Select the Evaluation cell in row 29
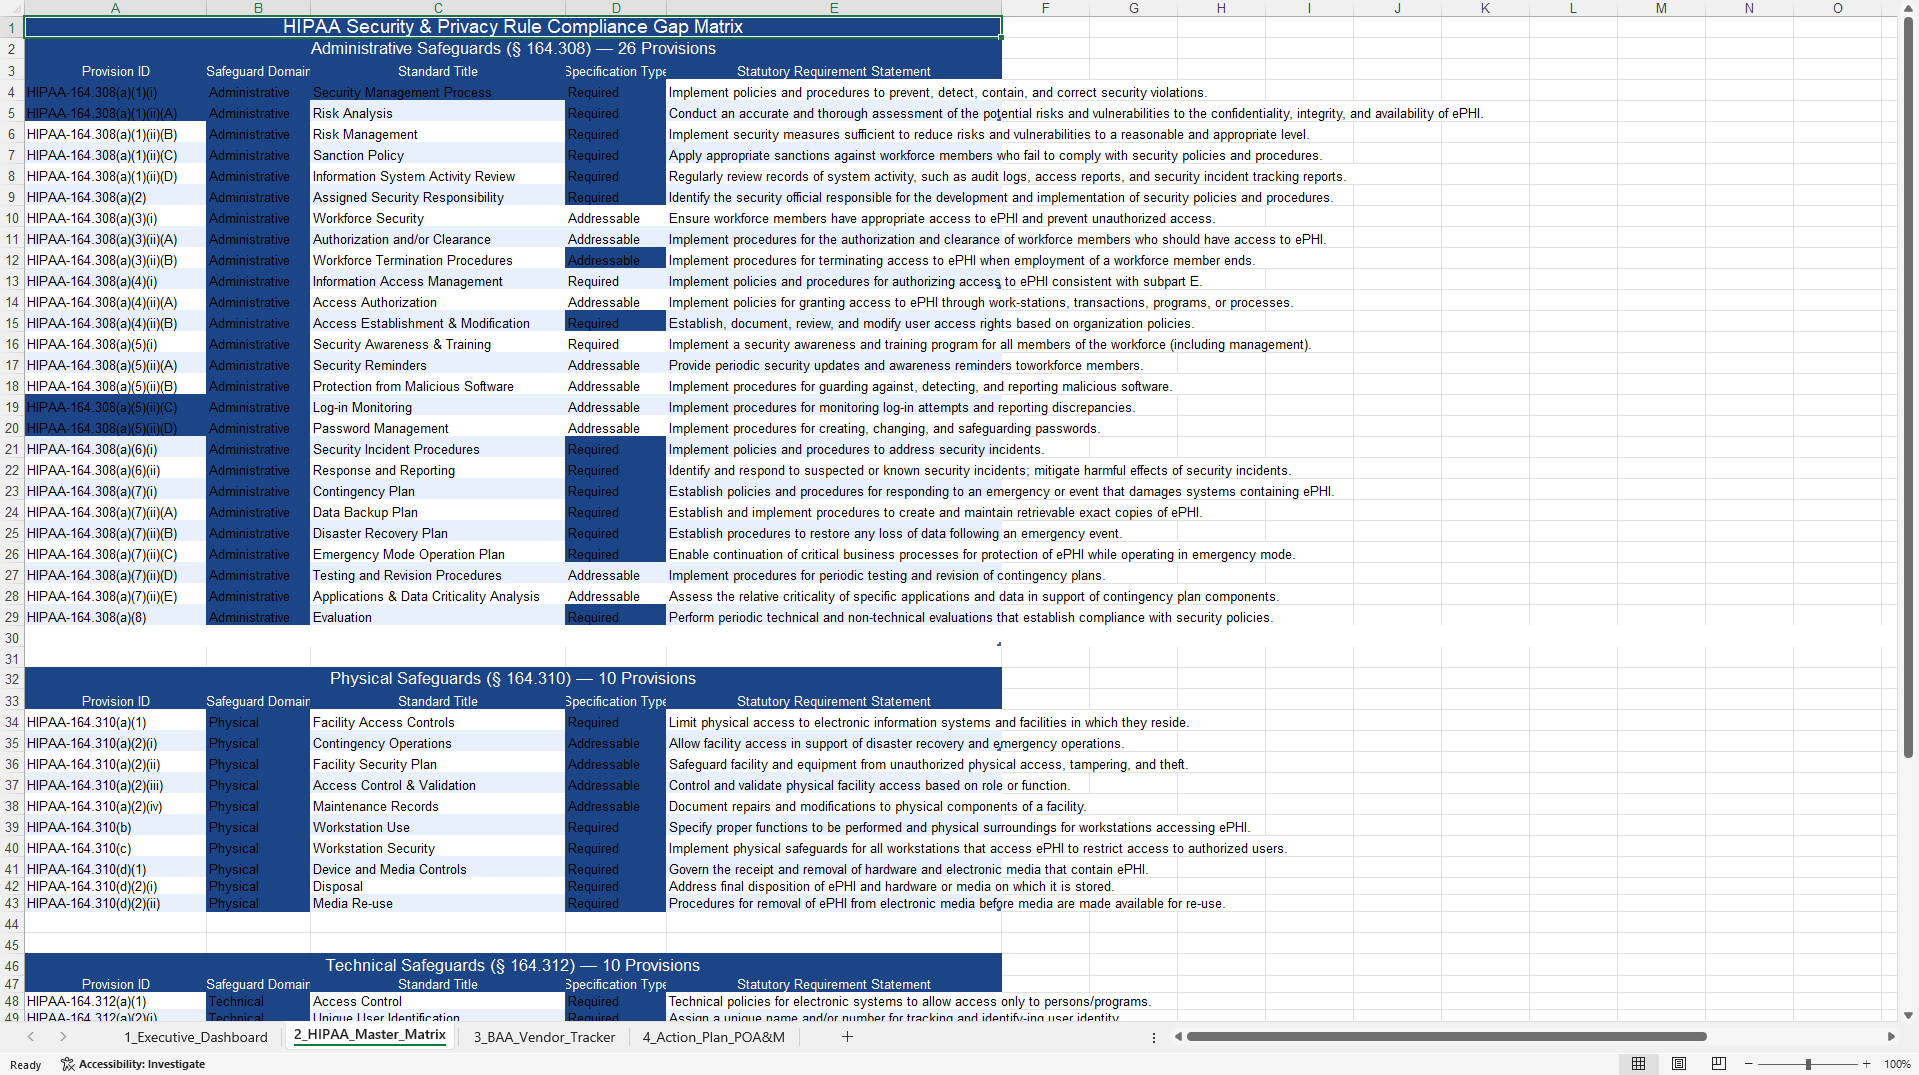This screenshot has height=1075, width=1919. (438, 618)
